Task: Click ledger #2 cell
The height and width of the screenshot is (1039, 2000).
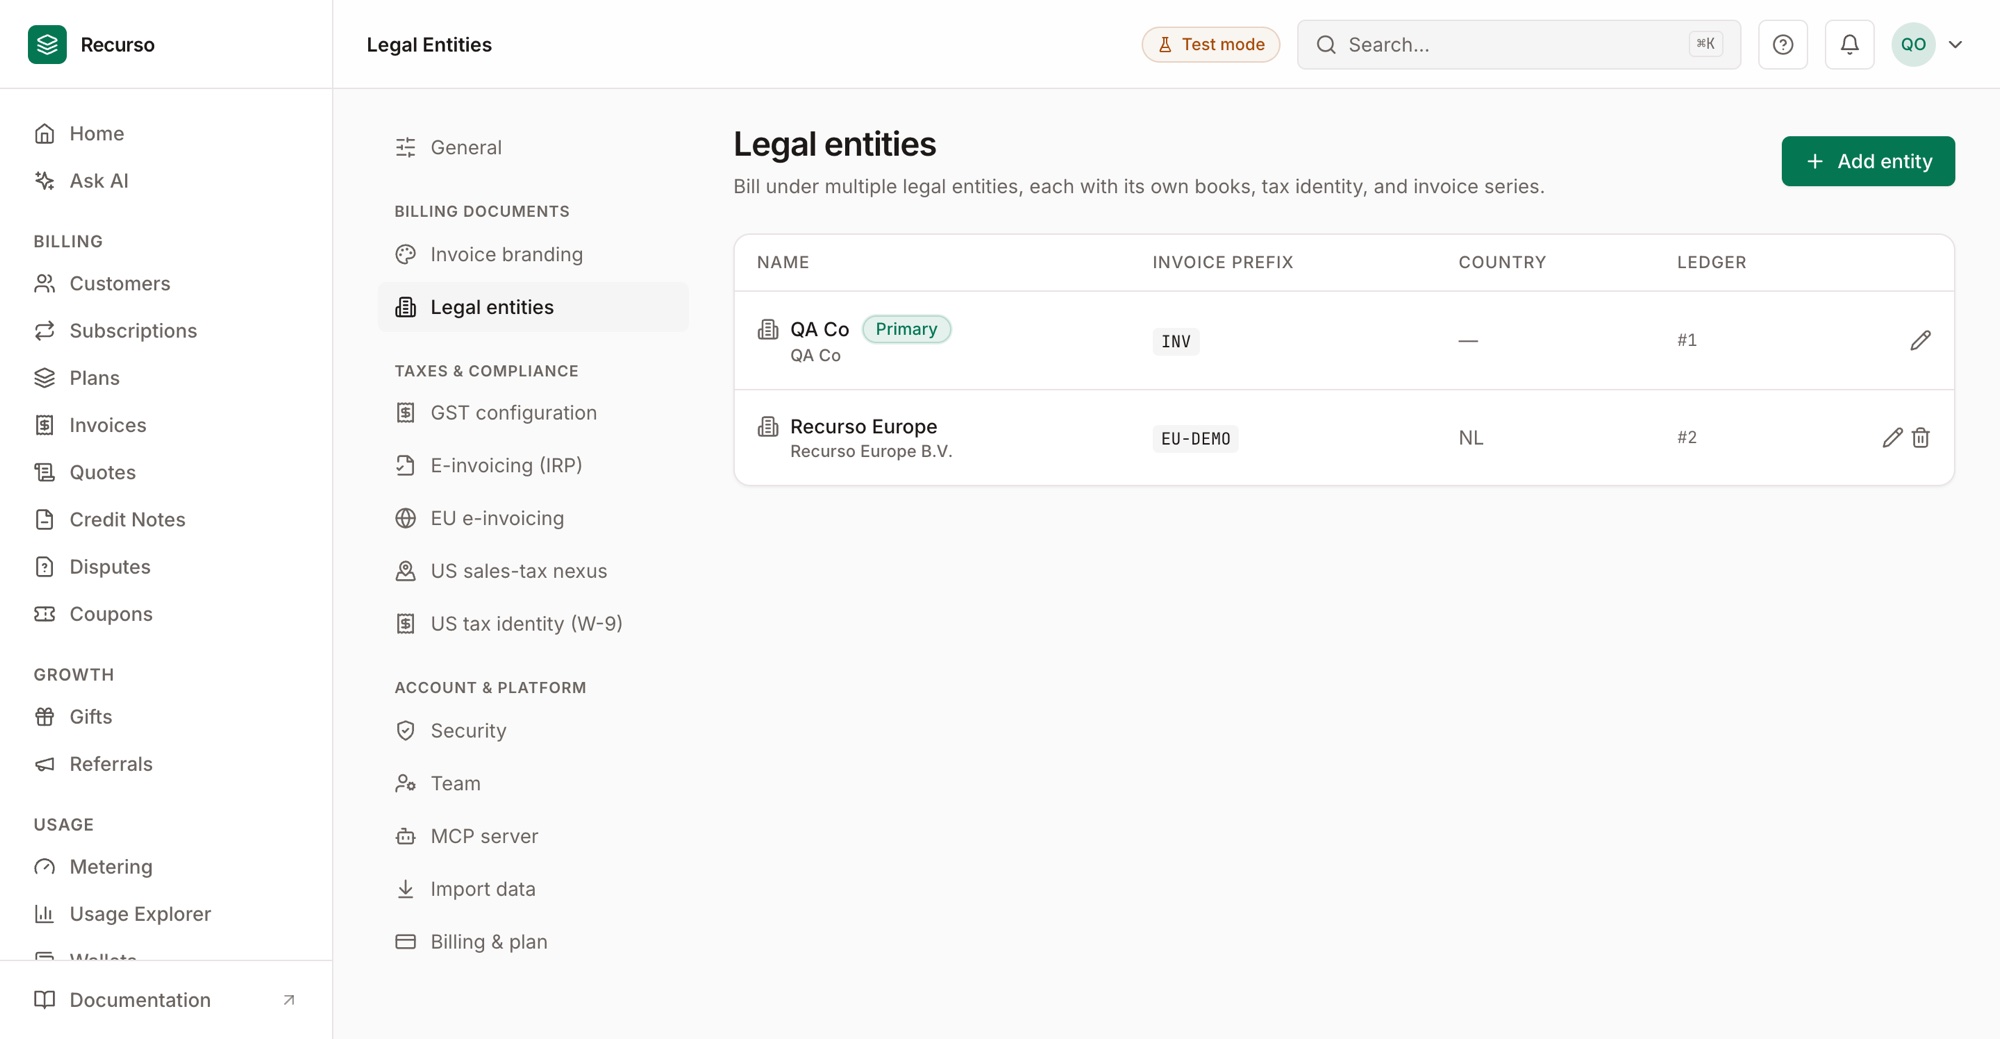Action: pos(1687,437)
